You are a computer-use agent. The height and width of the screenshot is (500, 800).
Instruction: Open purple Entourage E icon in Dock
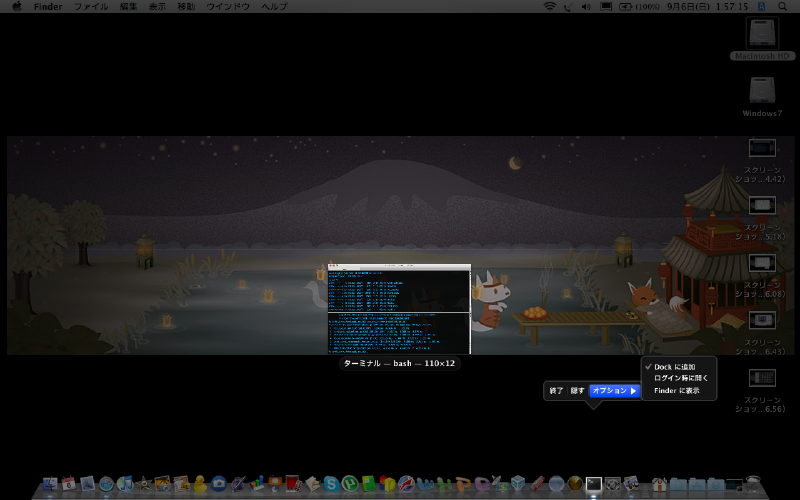(x=482, y=483)
